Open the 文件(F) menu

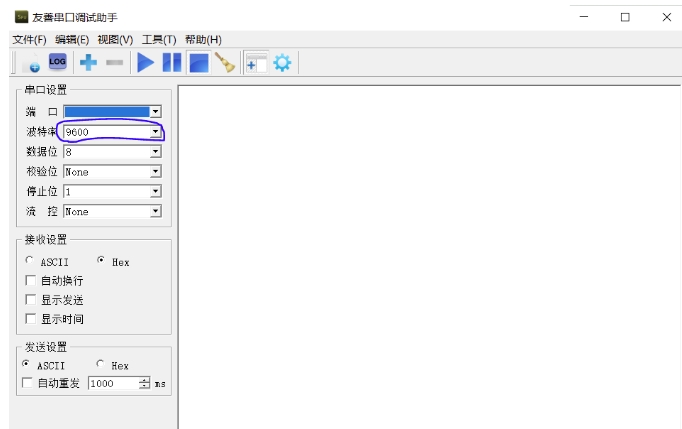click(x=29, y=40)
